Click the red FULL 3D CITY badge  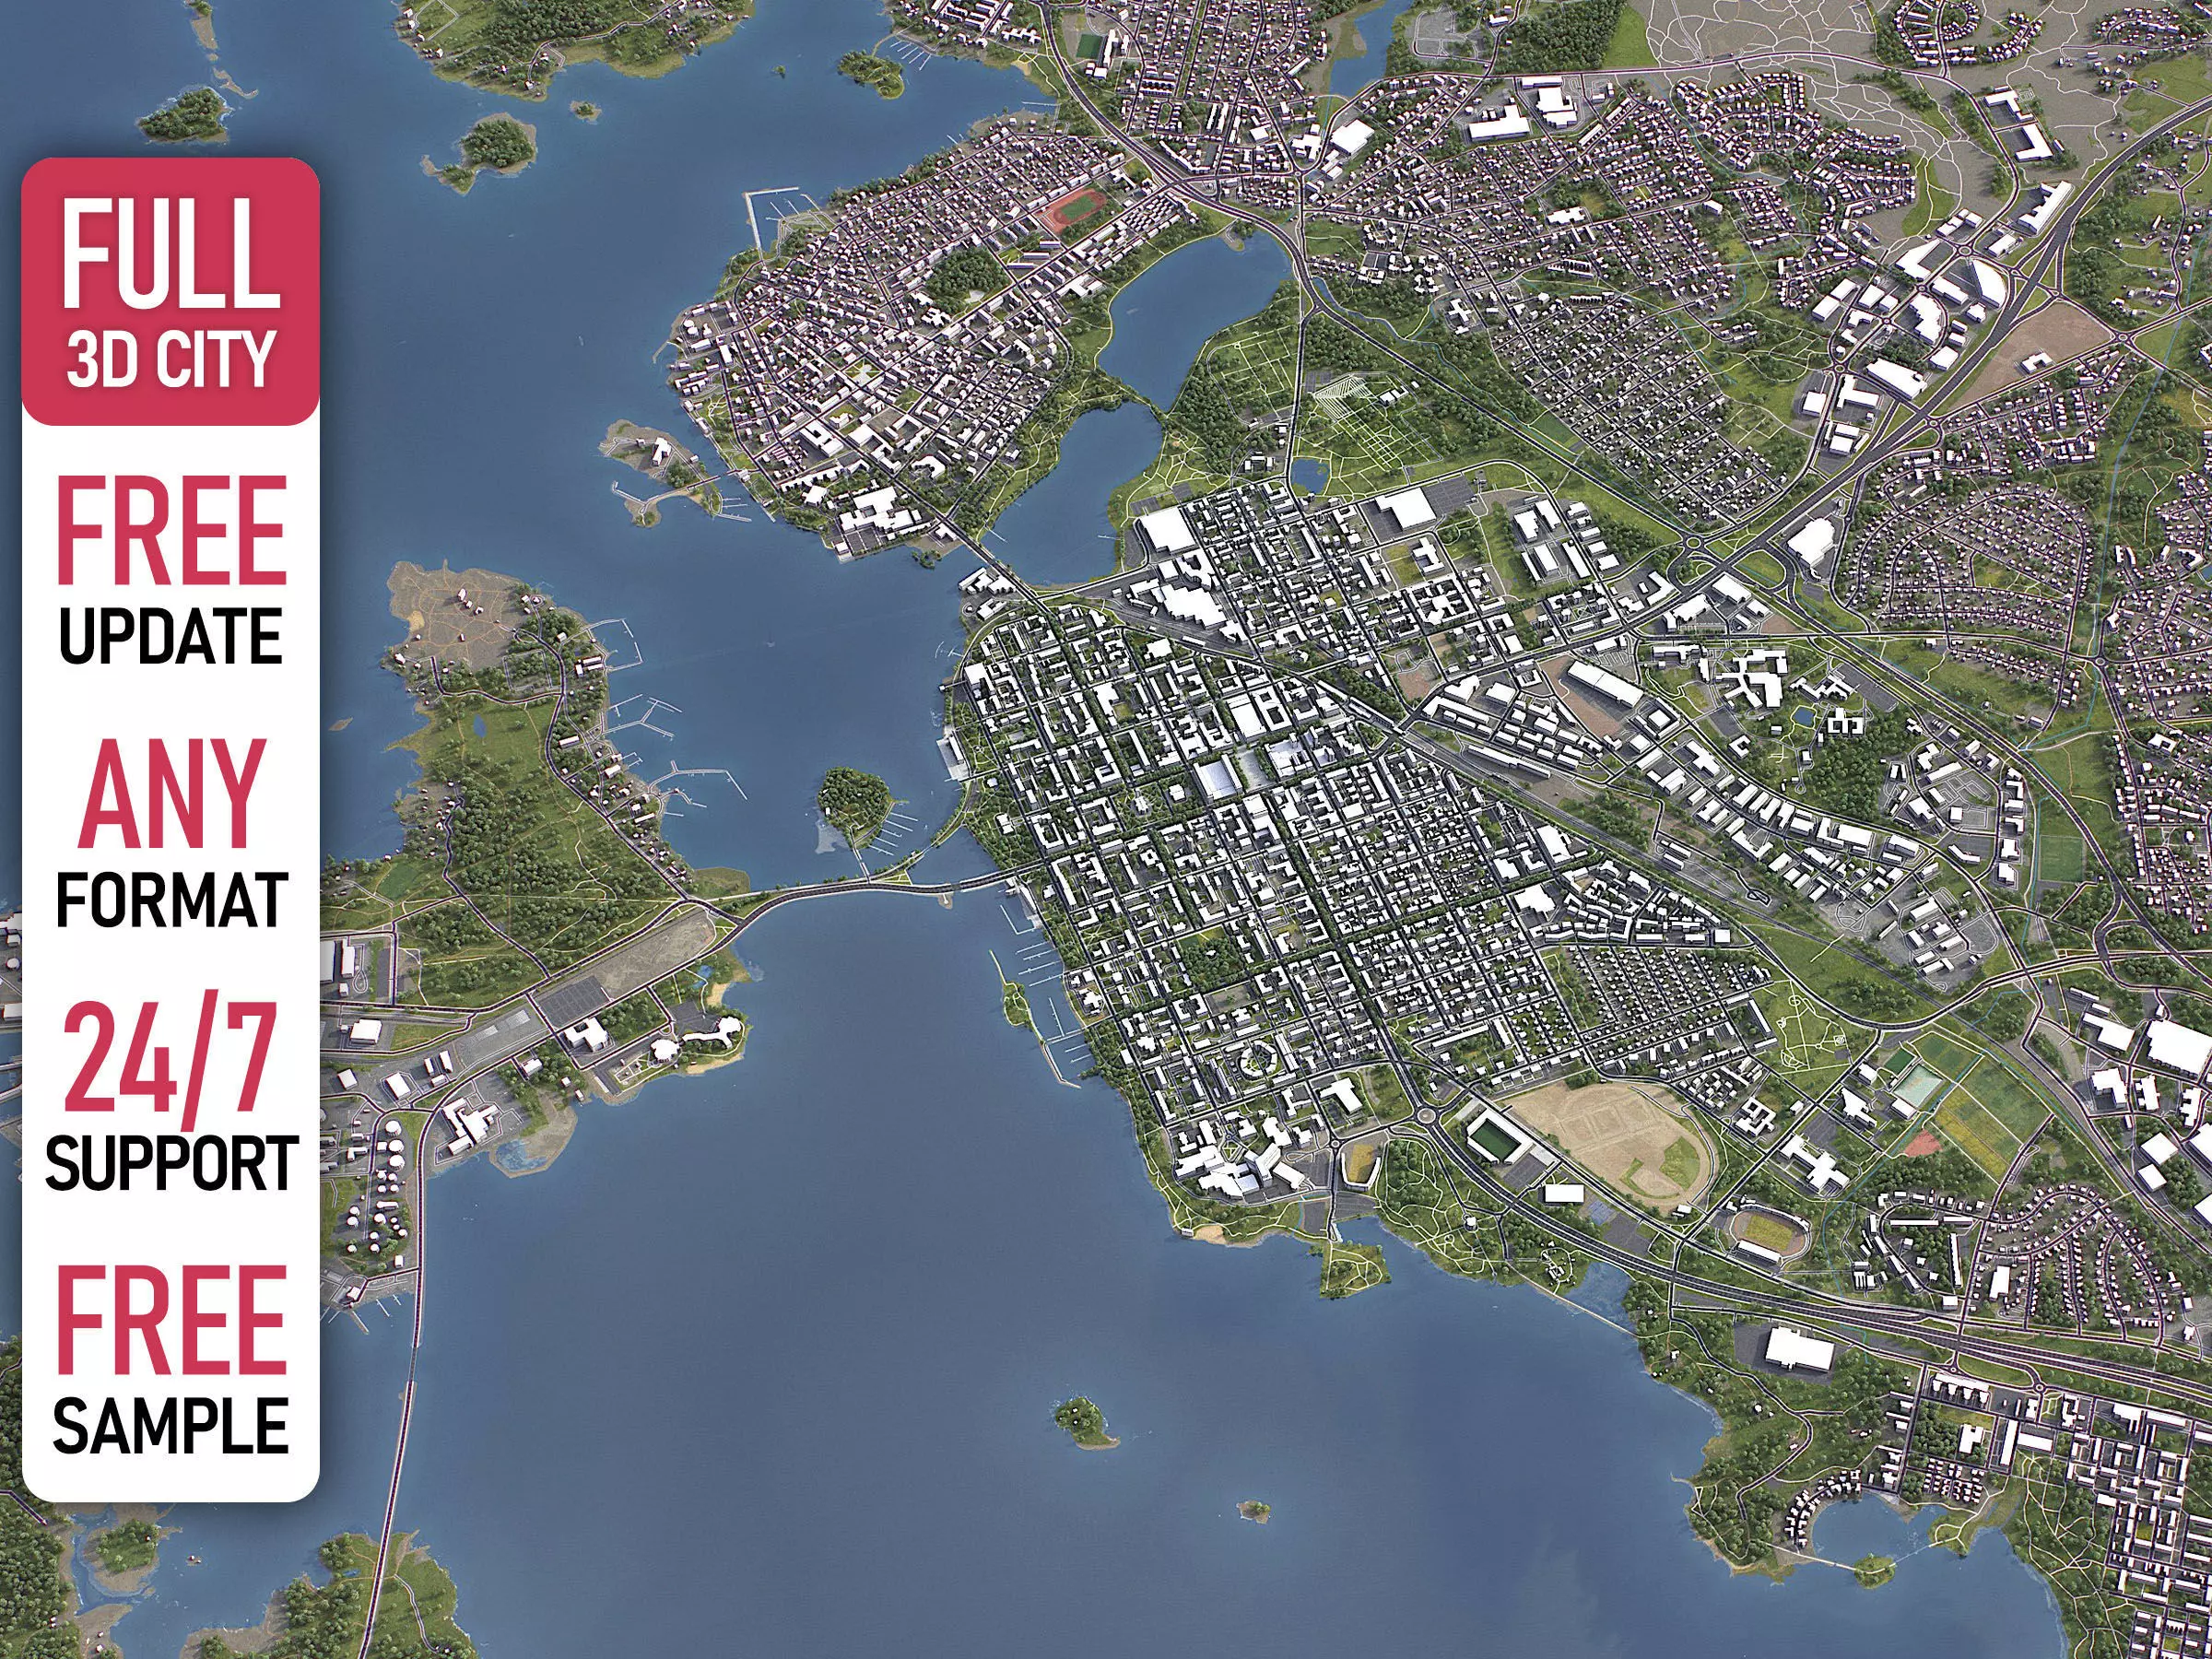coord(170,292)
